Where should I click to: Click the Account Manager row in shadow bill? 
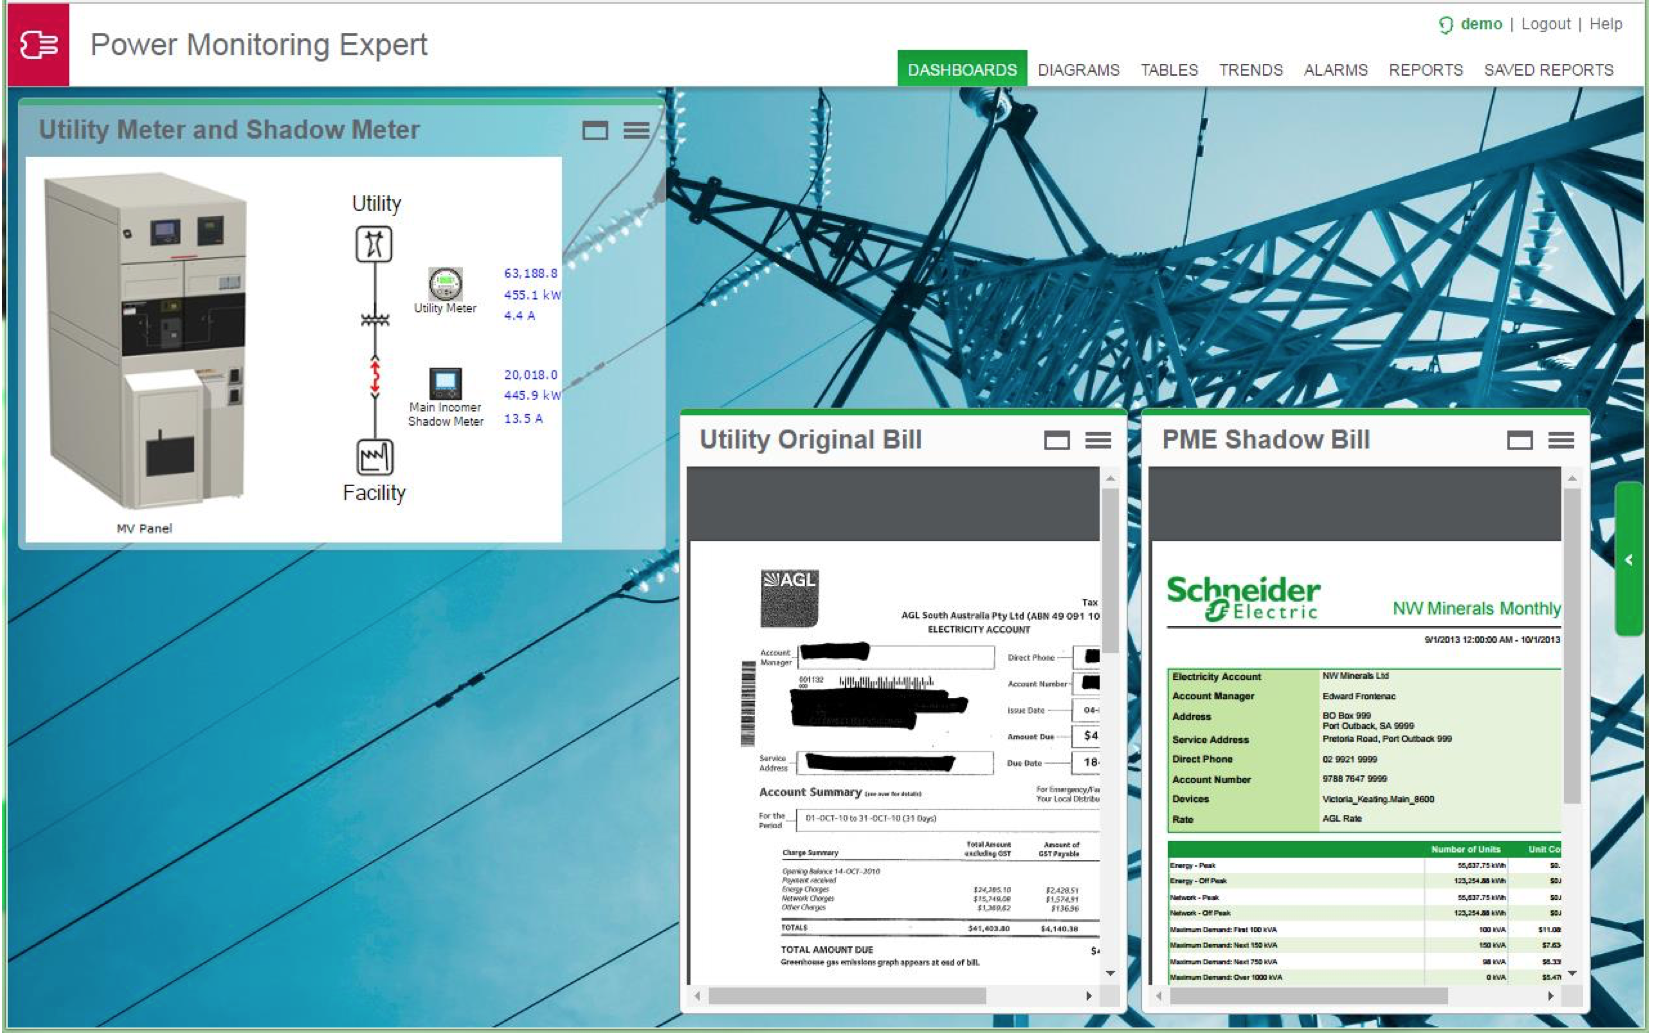[x=1364, y=696]
